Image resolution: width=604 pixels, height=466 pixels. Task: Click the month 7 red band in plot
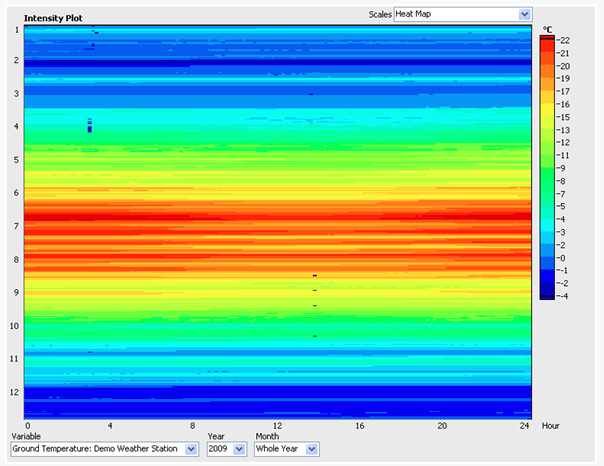tap(277, 218)
